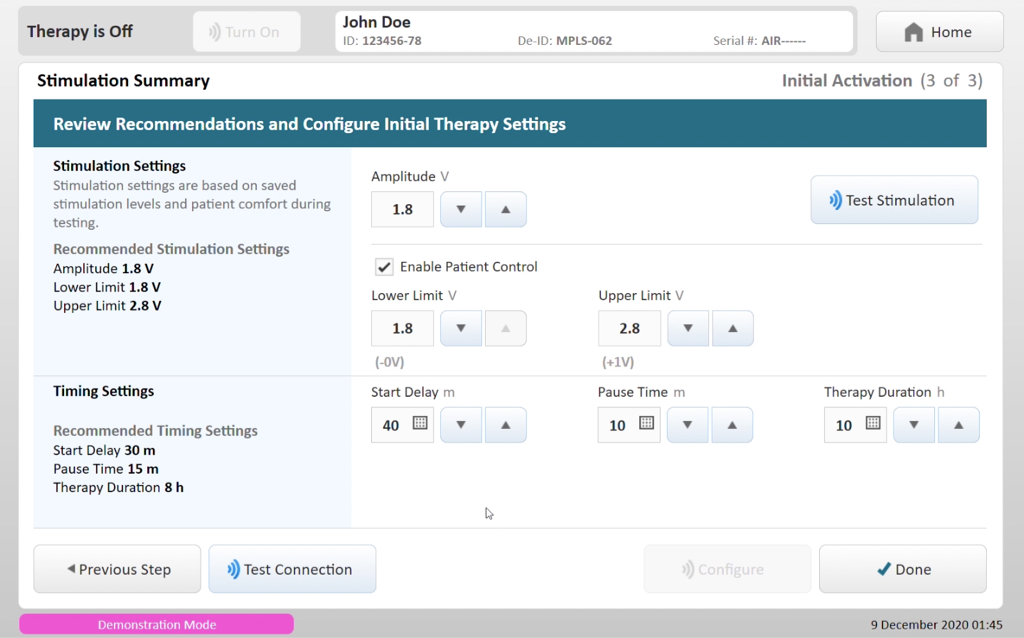Click the Serial # AIR text
Viewport: 1024px width, 638px height.
(760, 40)
